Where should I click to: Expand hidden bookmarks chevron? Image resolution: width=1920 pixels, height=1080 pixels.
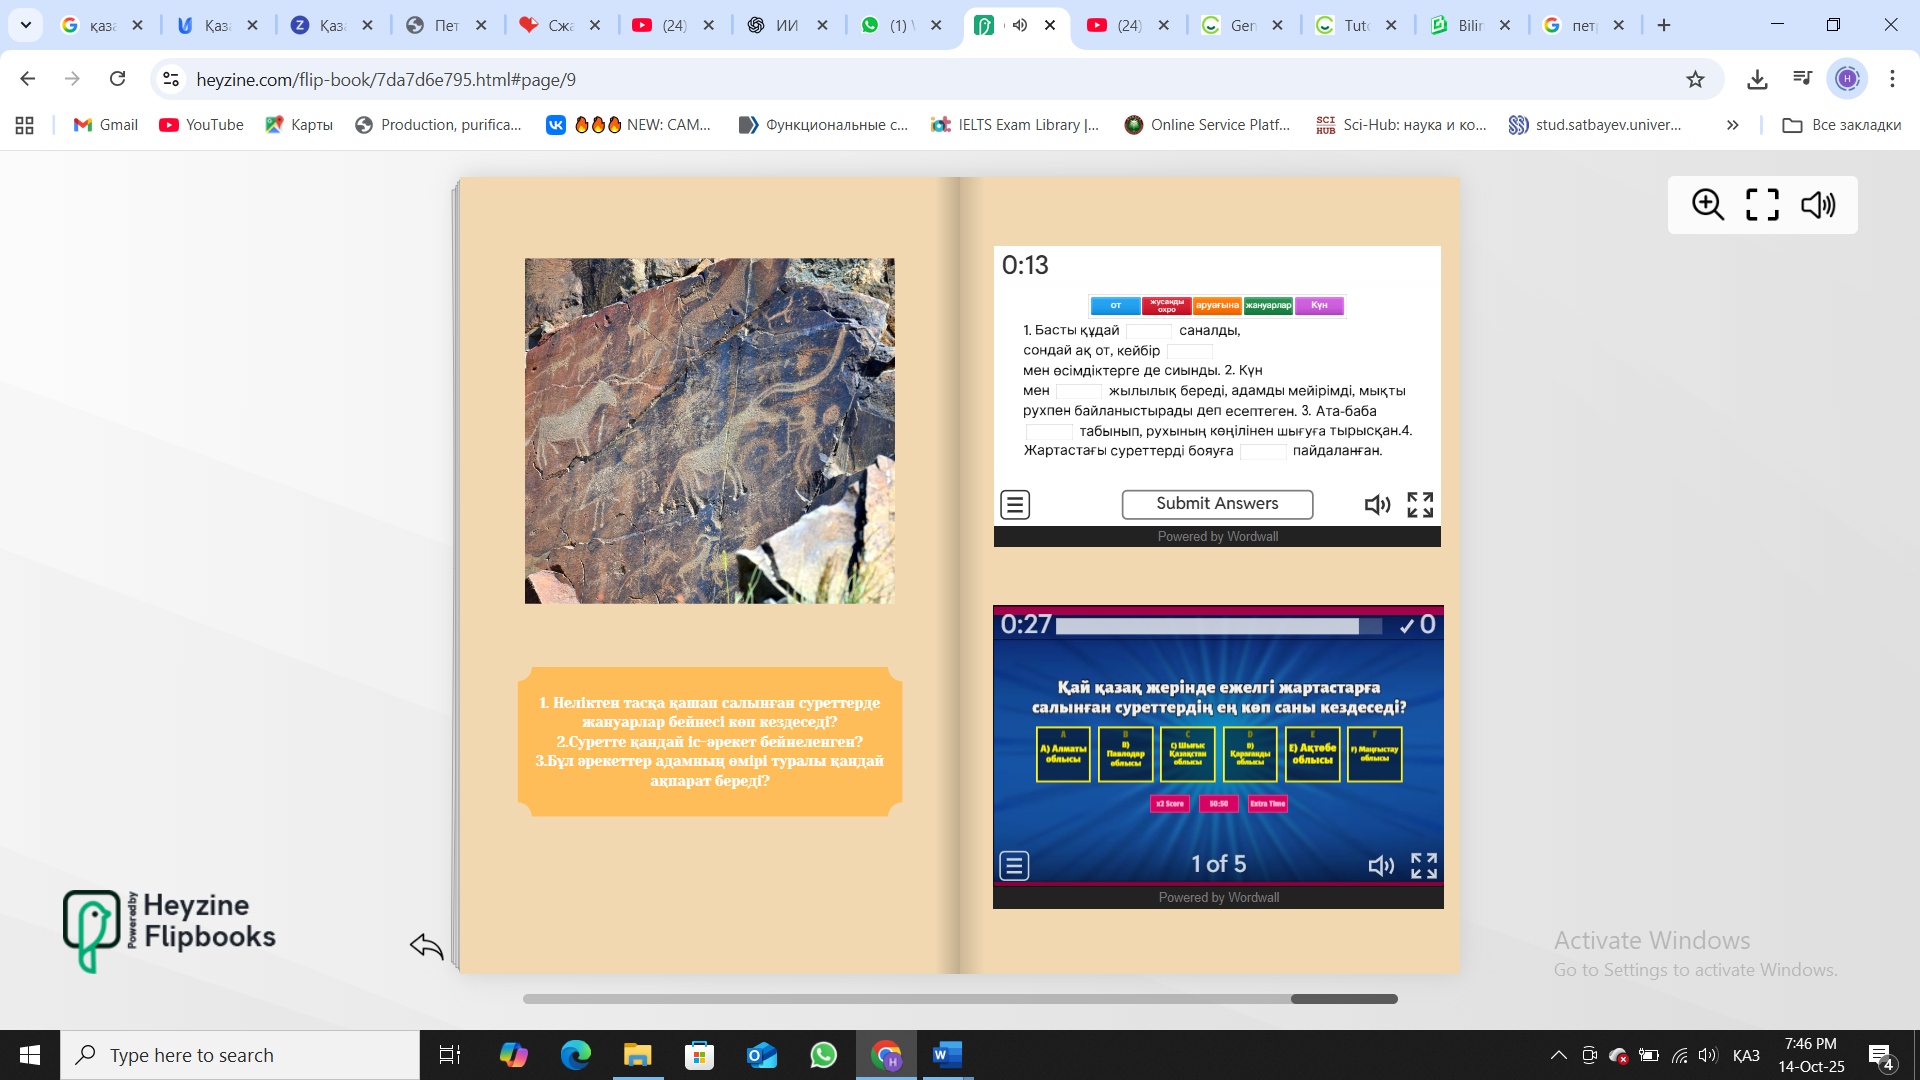pos(1732,125)
